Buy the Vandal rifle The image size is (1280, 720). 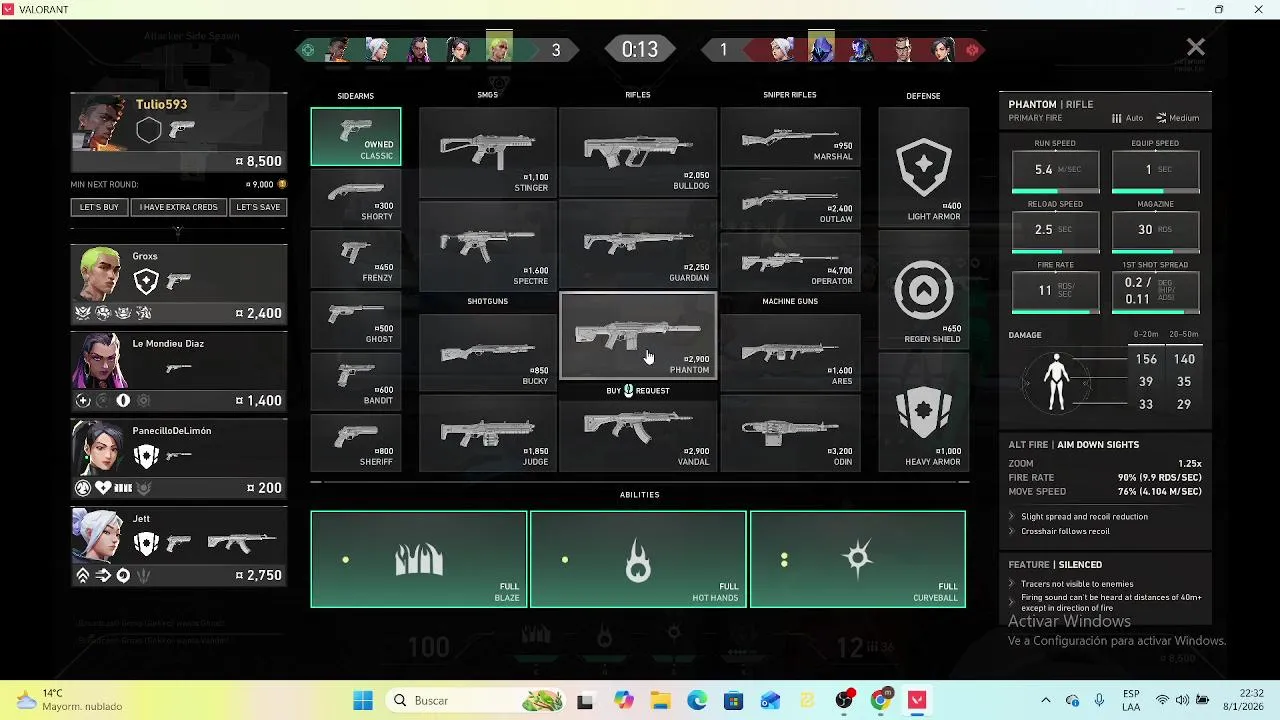pos(638,434)
